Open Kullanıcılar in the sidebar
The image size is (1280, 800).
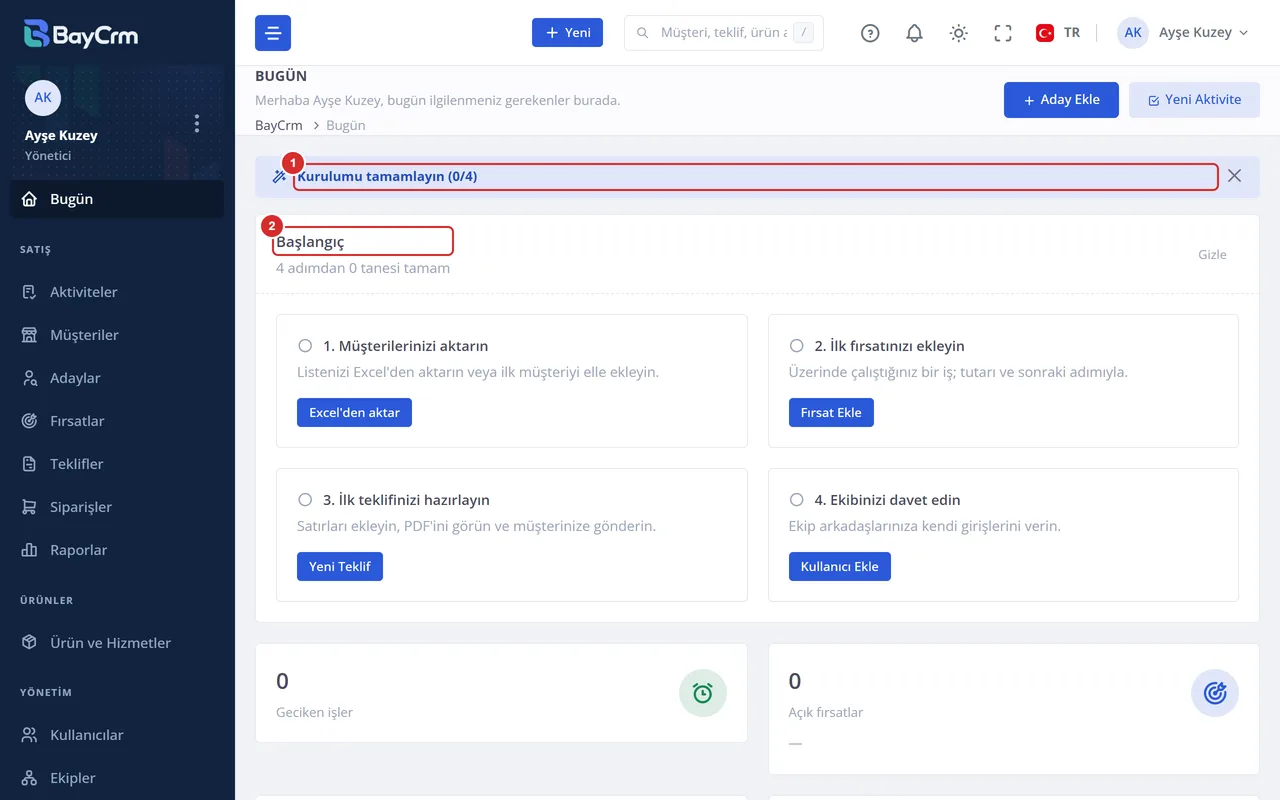coord(117,735)
